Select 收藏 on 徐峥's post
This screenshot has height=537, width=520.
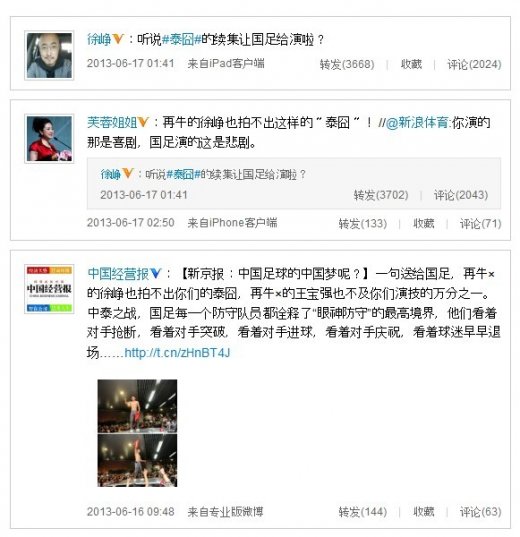(411, 64)
